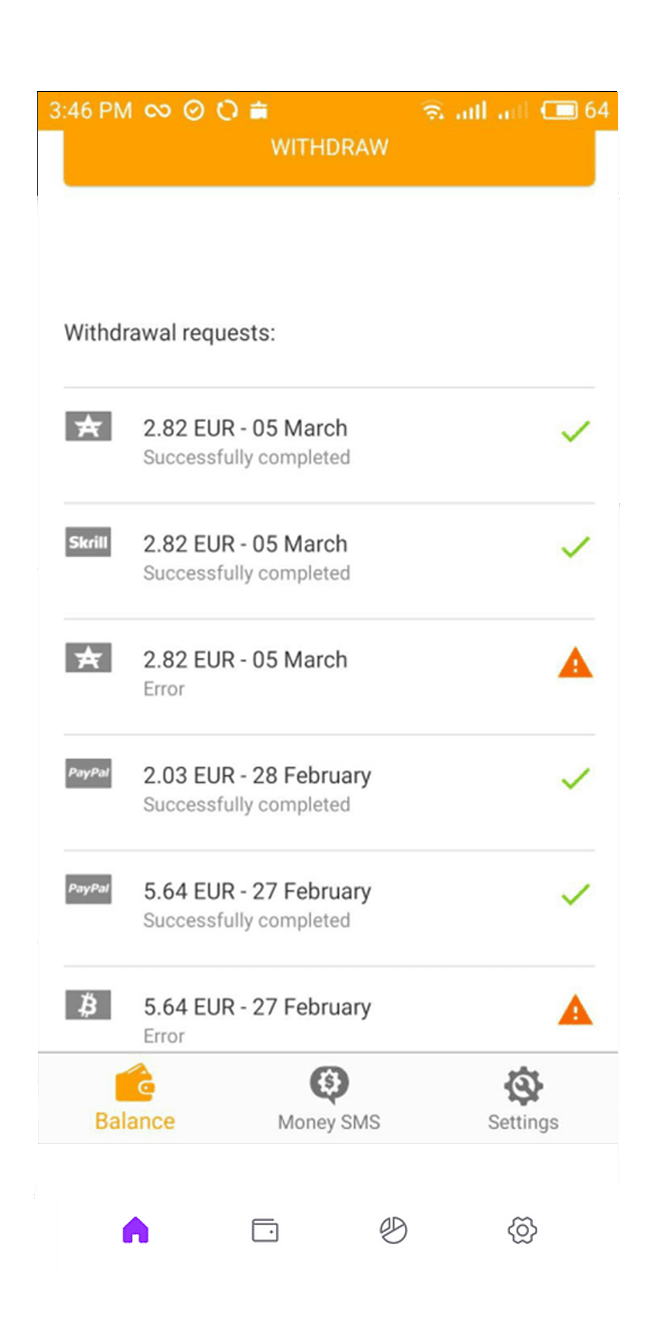Tap the pie chart icon in the phone navigation bar
Image resolution: width=656 pixels, height=1326 pixels.
pos(393,1232)
